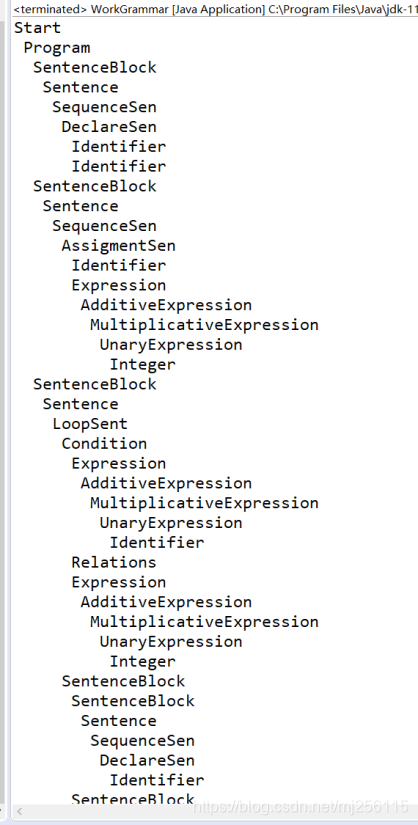Click the AssigmentSen node text
418x825 pixels.
point(118,246)
